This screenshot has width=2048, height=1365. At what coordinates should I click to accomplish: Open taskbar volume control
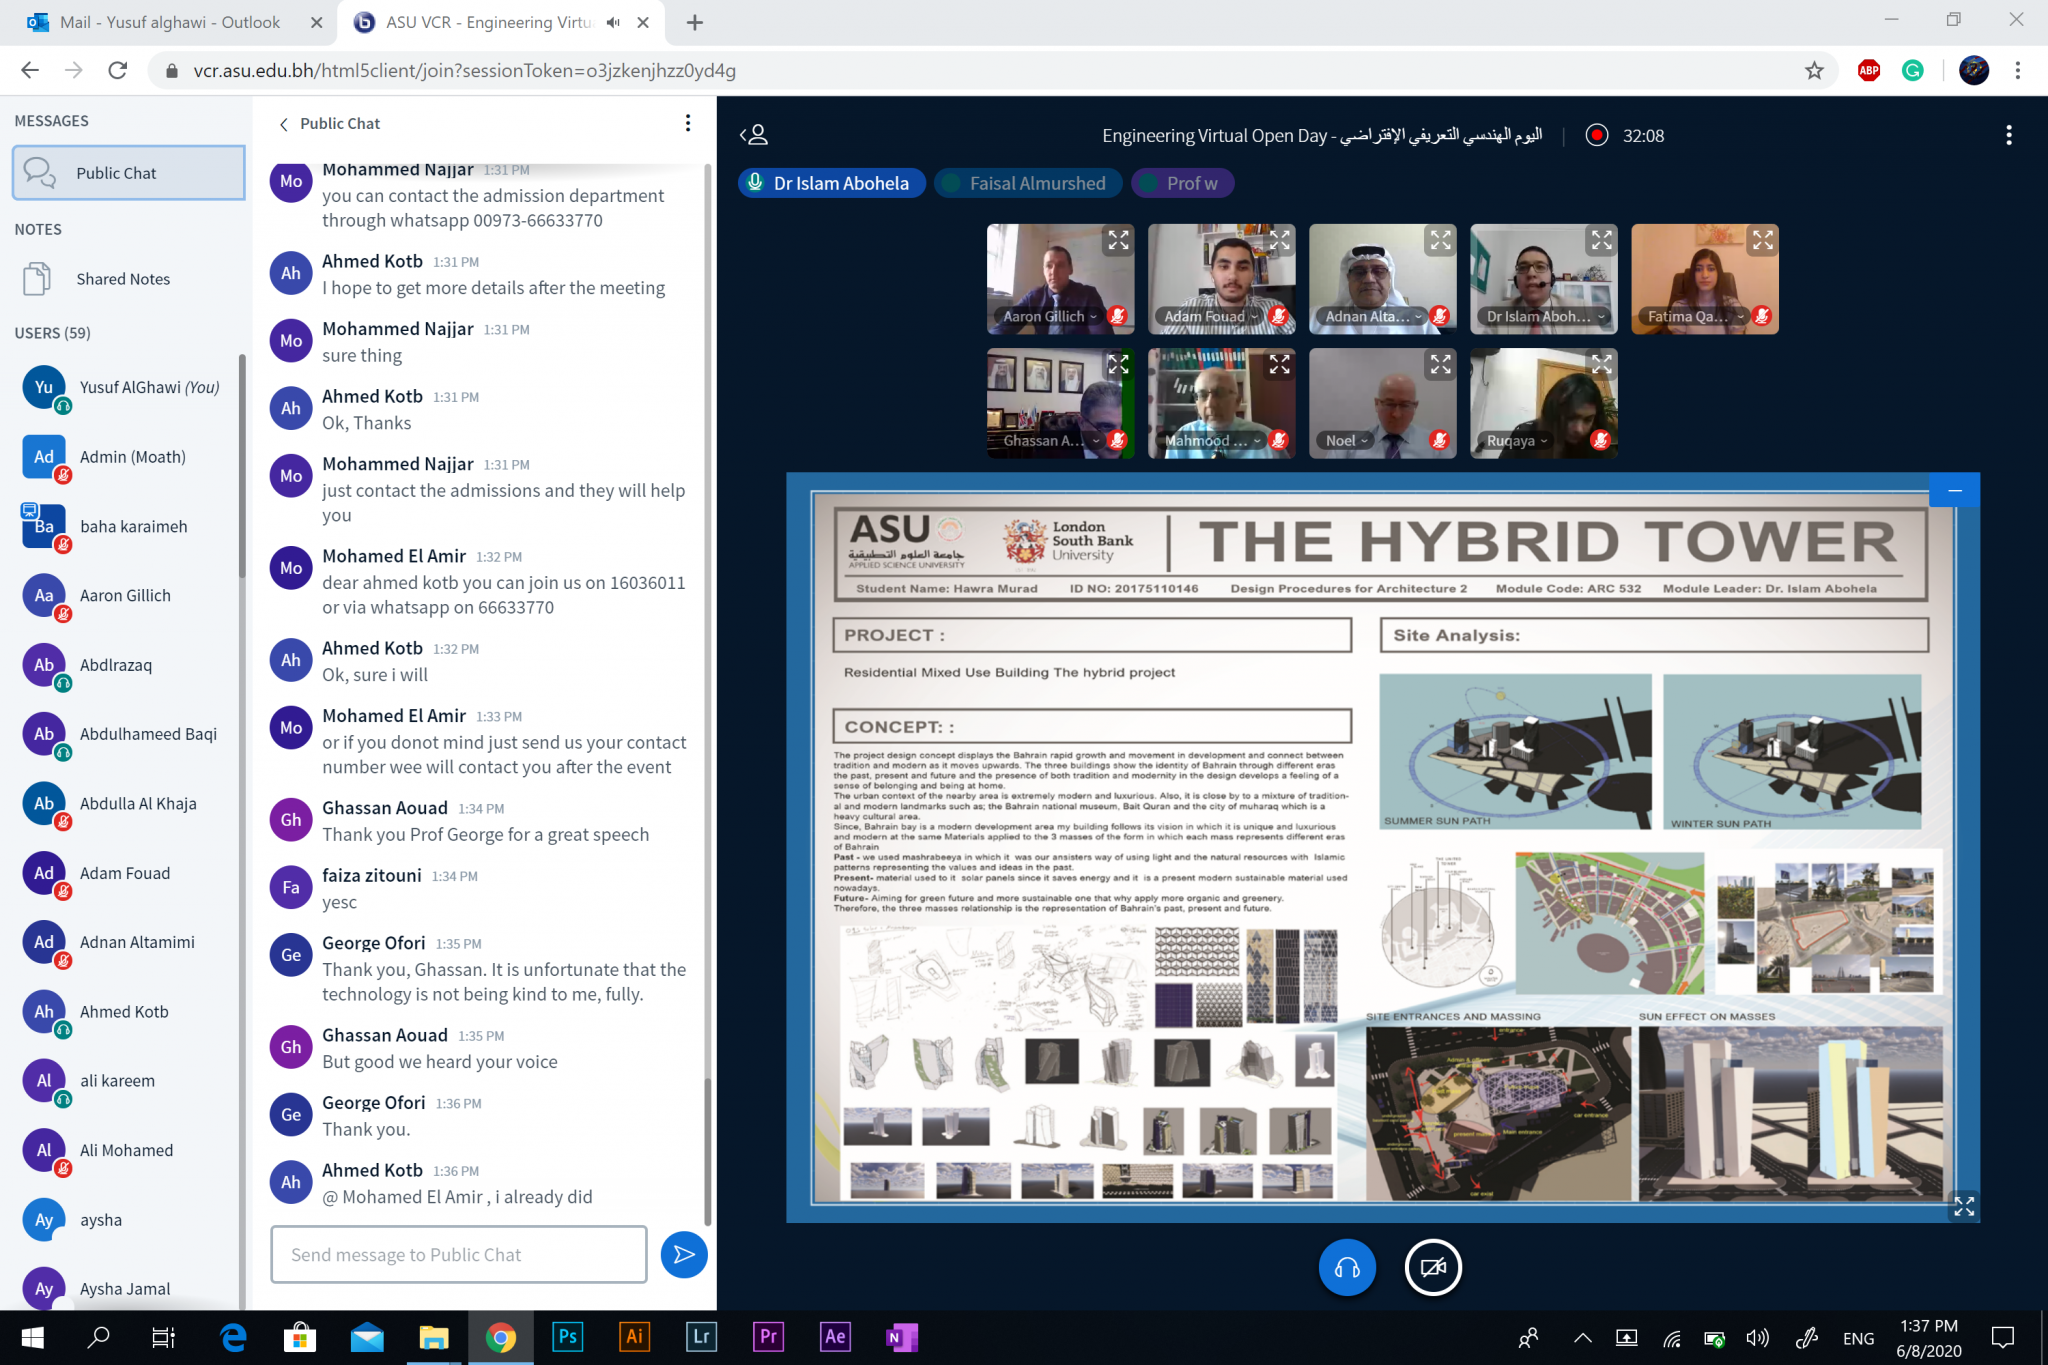[1757, 1338]
